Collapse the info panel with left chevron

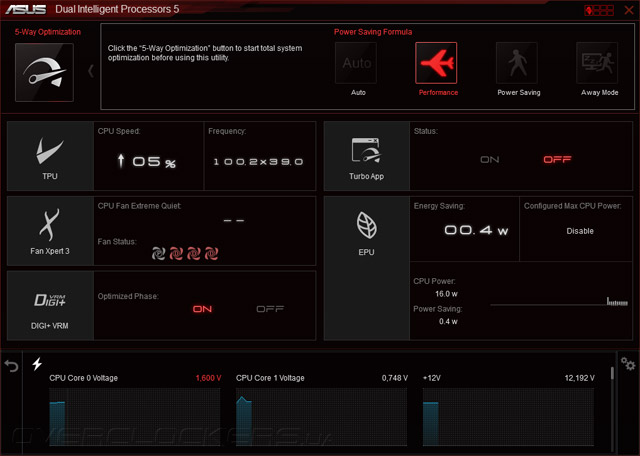tap(91, 71)
